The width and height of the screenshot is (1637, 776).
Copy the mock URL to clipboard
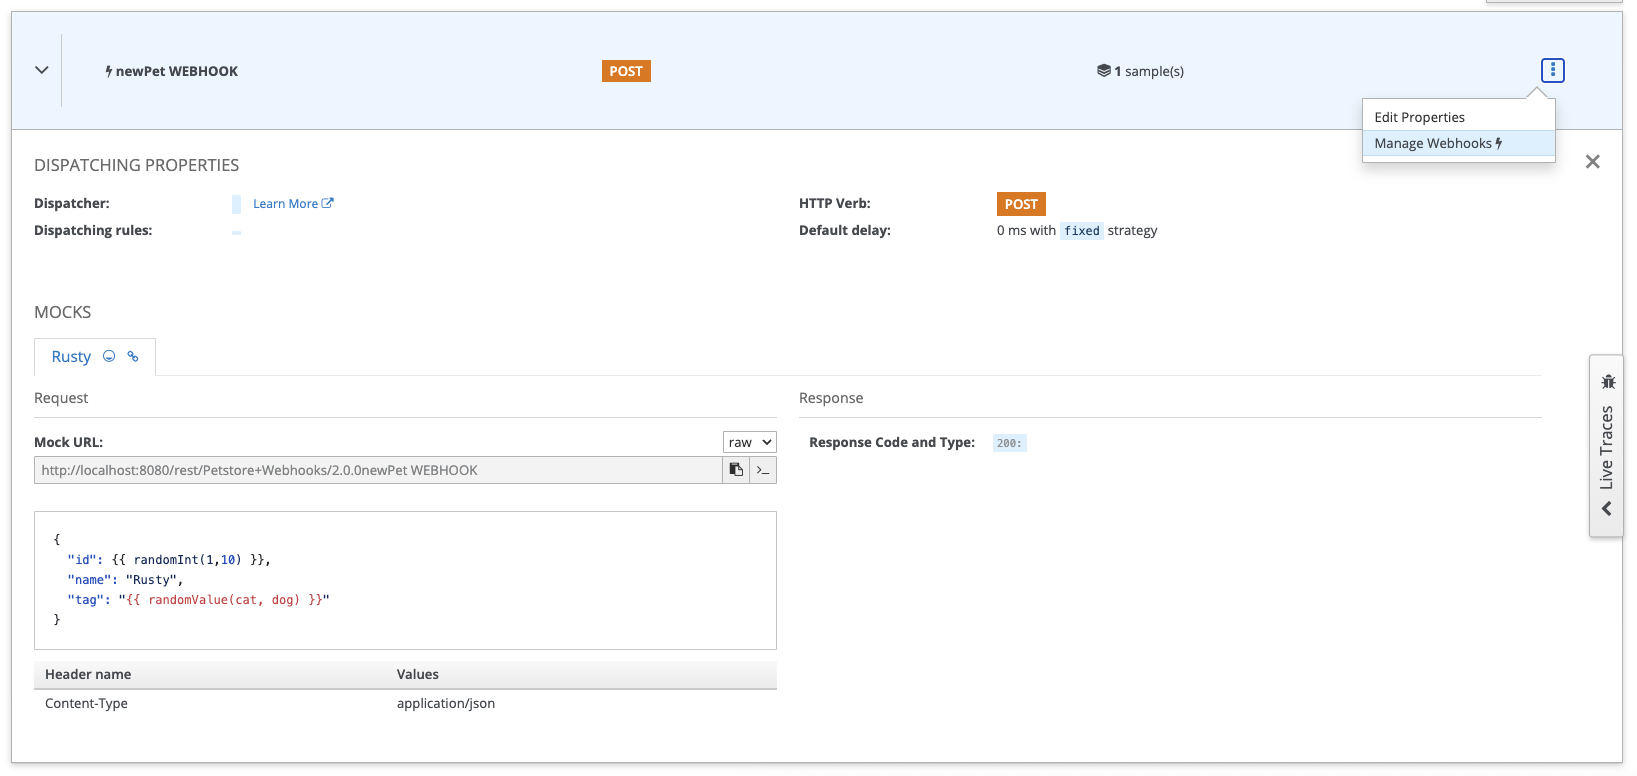click(x=736, y=470)
